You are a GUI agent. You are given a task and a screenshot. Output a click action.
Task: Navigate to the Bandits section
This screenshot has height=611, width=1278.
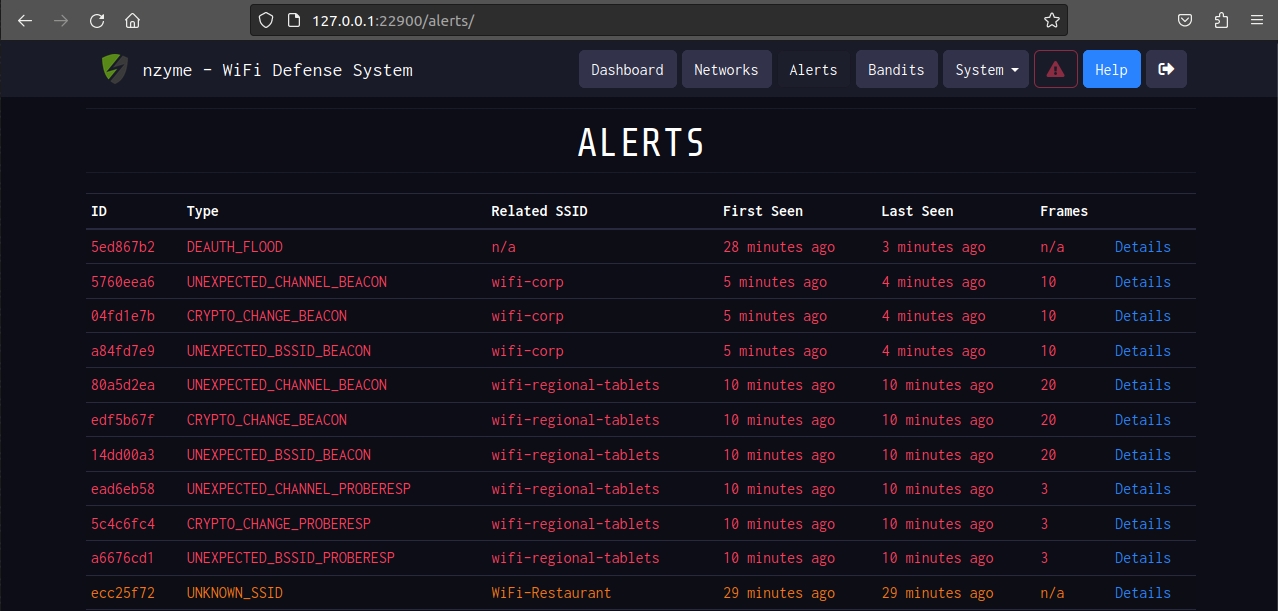click(x=896, y=70)
